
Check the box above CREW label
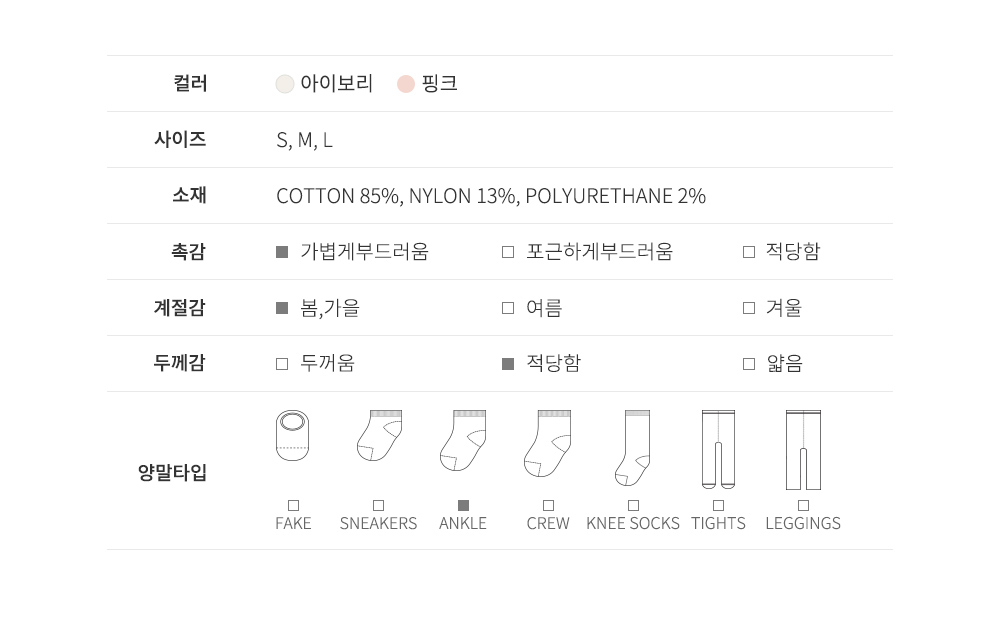click(x=548, y=505)
